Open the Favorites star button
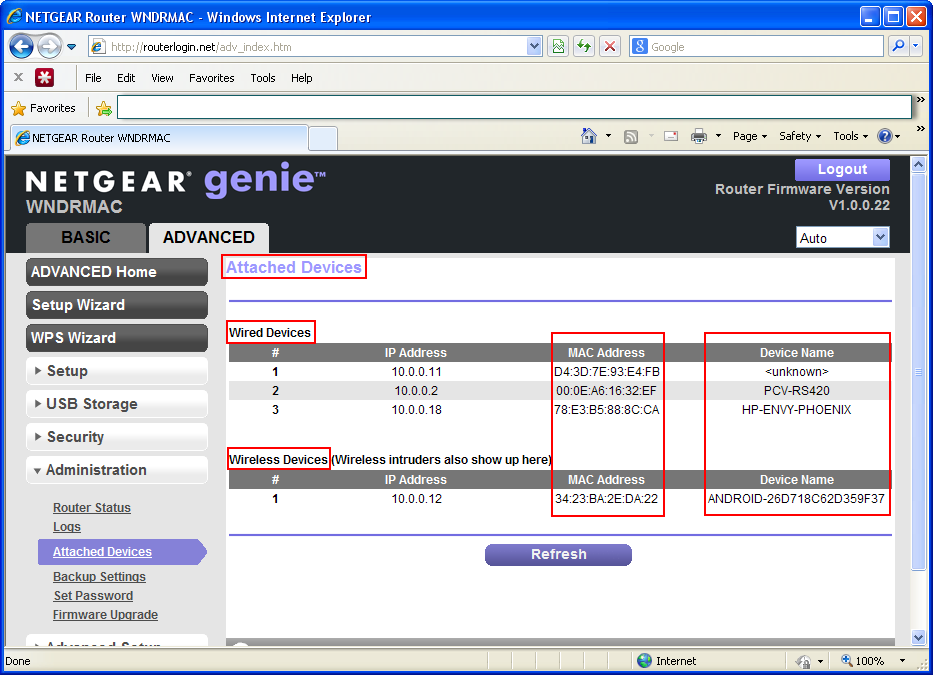This screenshot has width=933, height=675. [x=43, y=108]
